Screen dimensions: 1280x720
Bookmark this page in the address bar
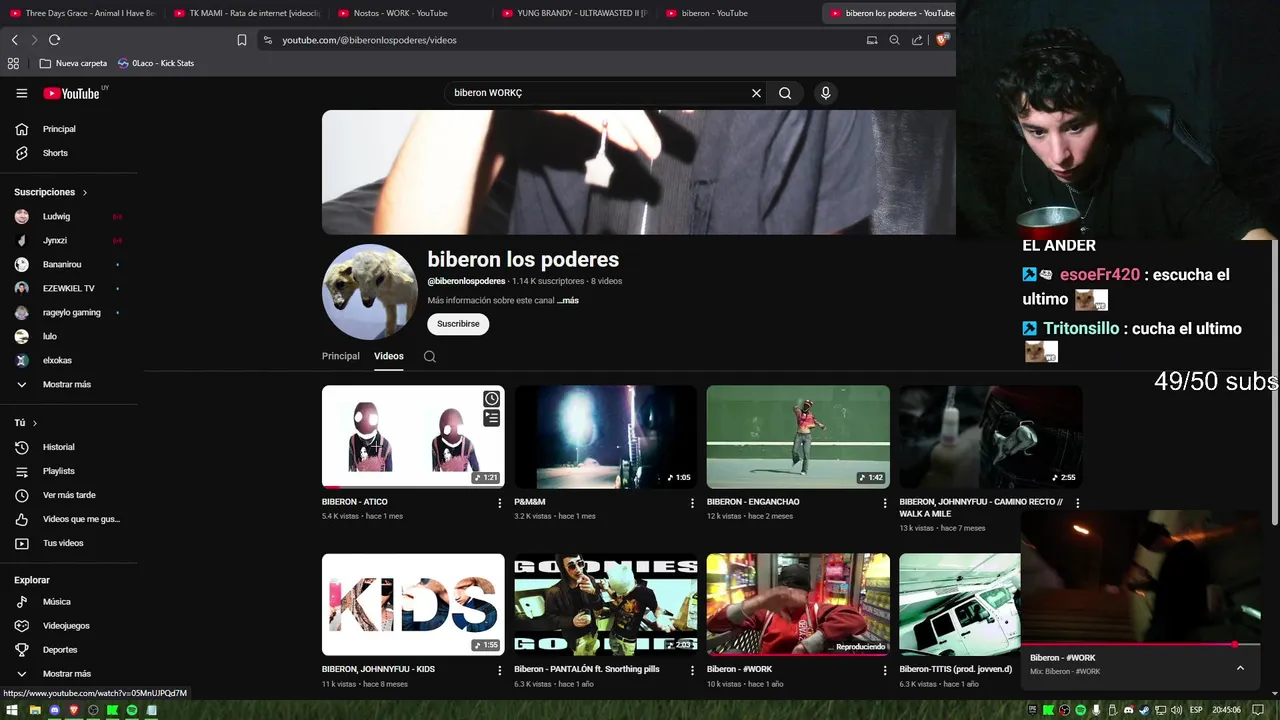241,40
